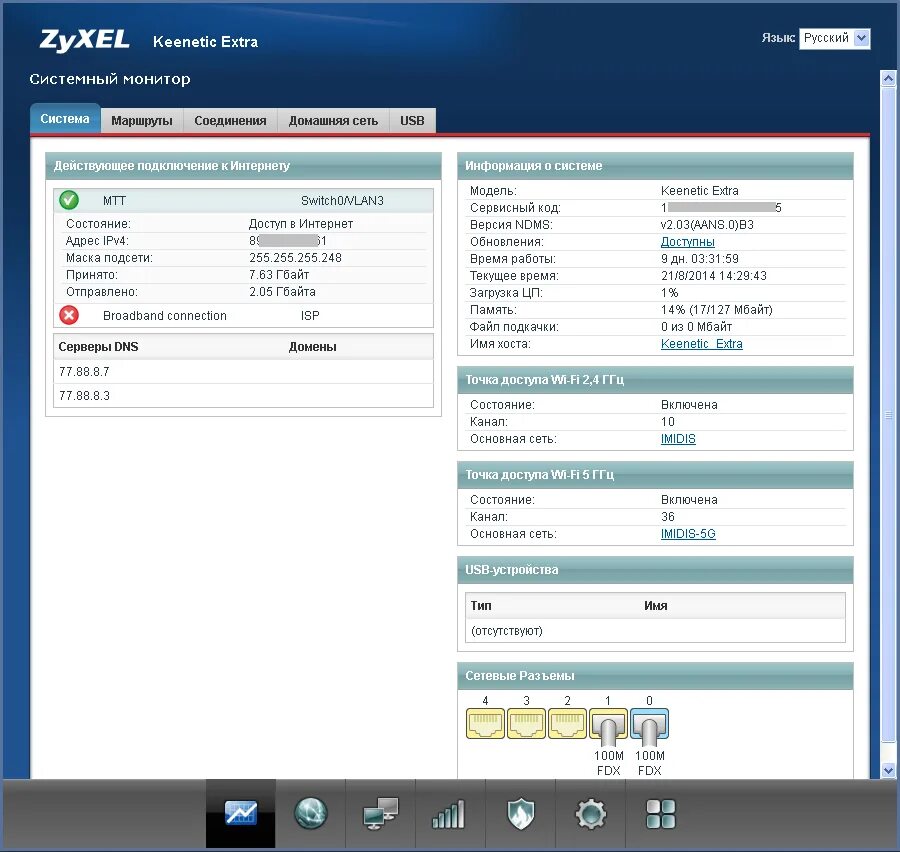The image size is (900, 852).
Task: Open the System settings gear icon
Action: 591,814
